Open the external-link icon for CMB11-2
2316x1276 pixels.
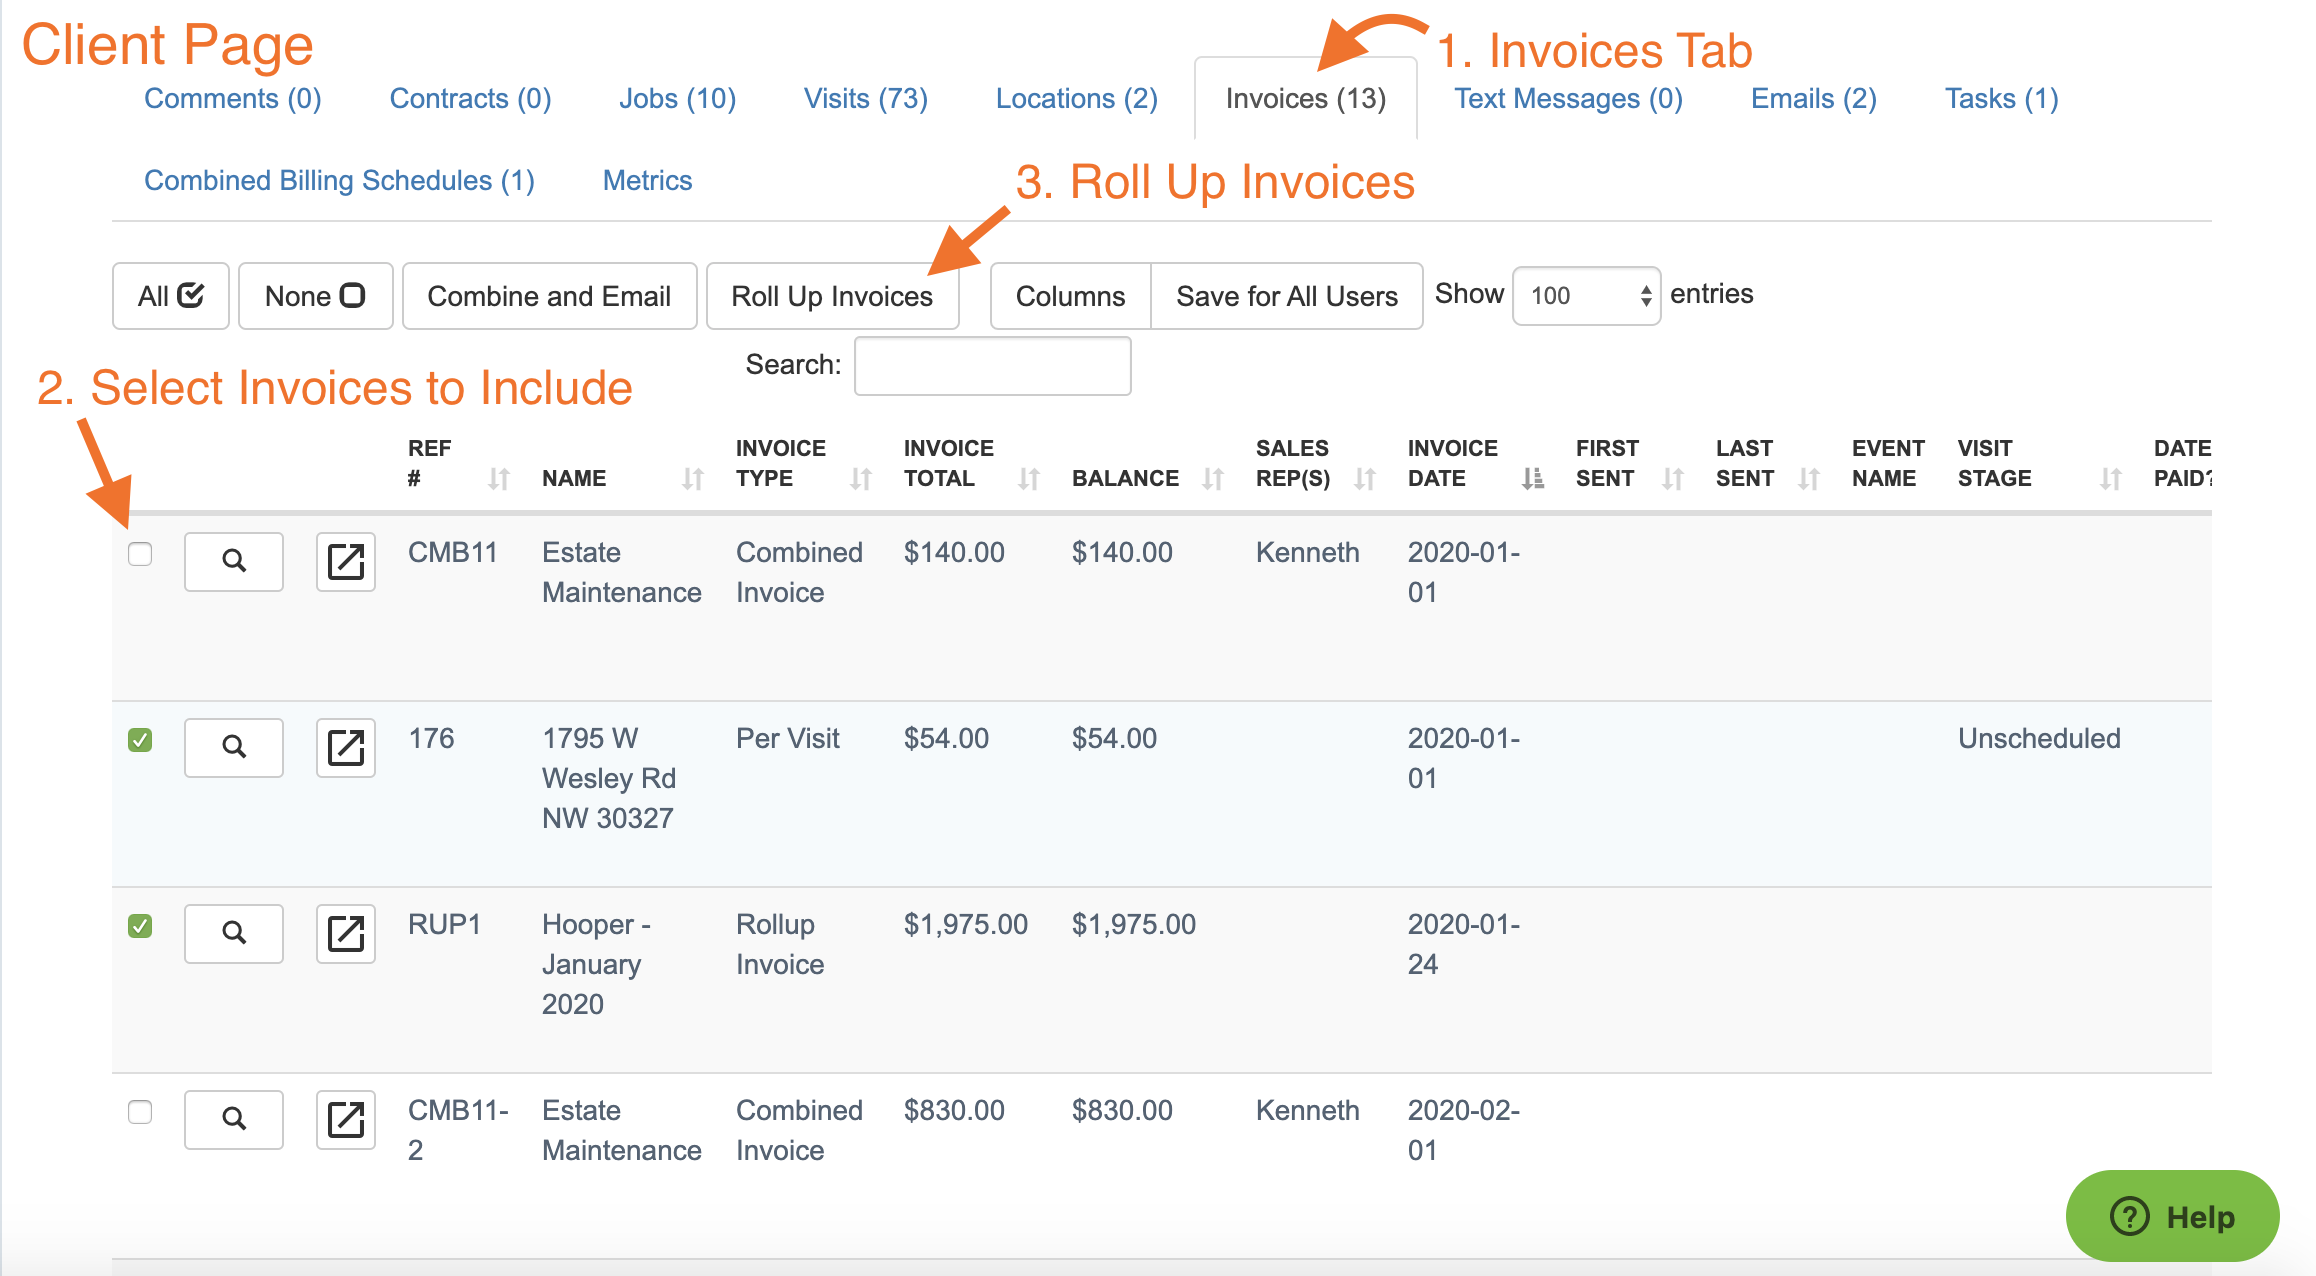pos(345,1119)
